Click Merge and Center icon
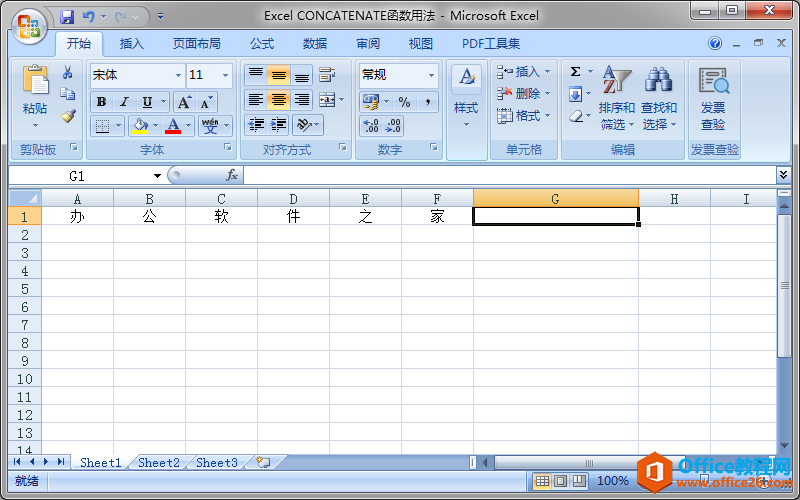 327,100
